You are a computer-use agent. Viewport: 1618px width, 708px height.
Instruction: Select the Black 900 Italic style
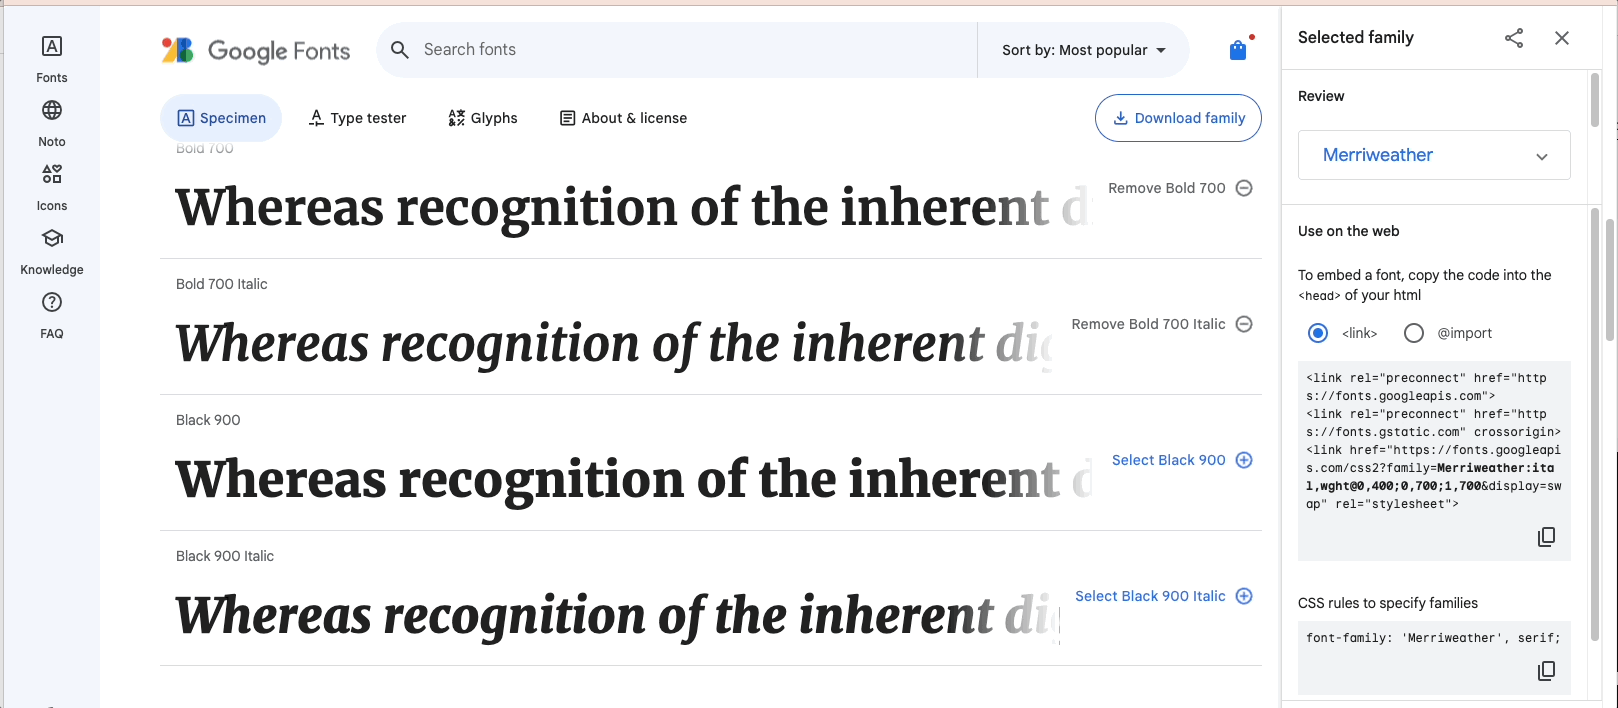[1163, 595]
